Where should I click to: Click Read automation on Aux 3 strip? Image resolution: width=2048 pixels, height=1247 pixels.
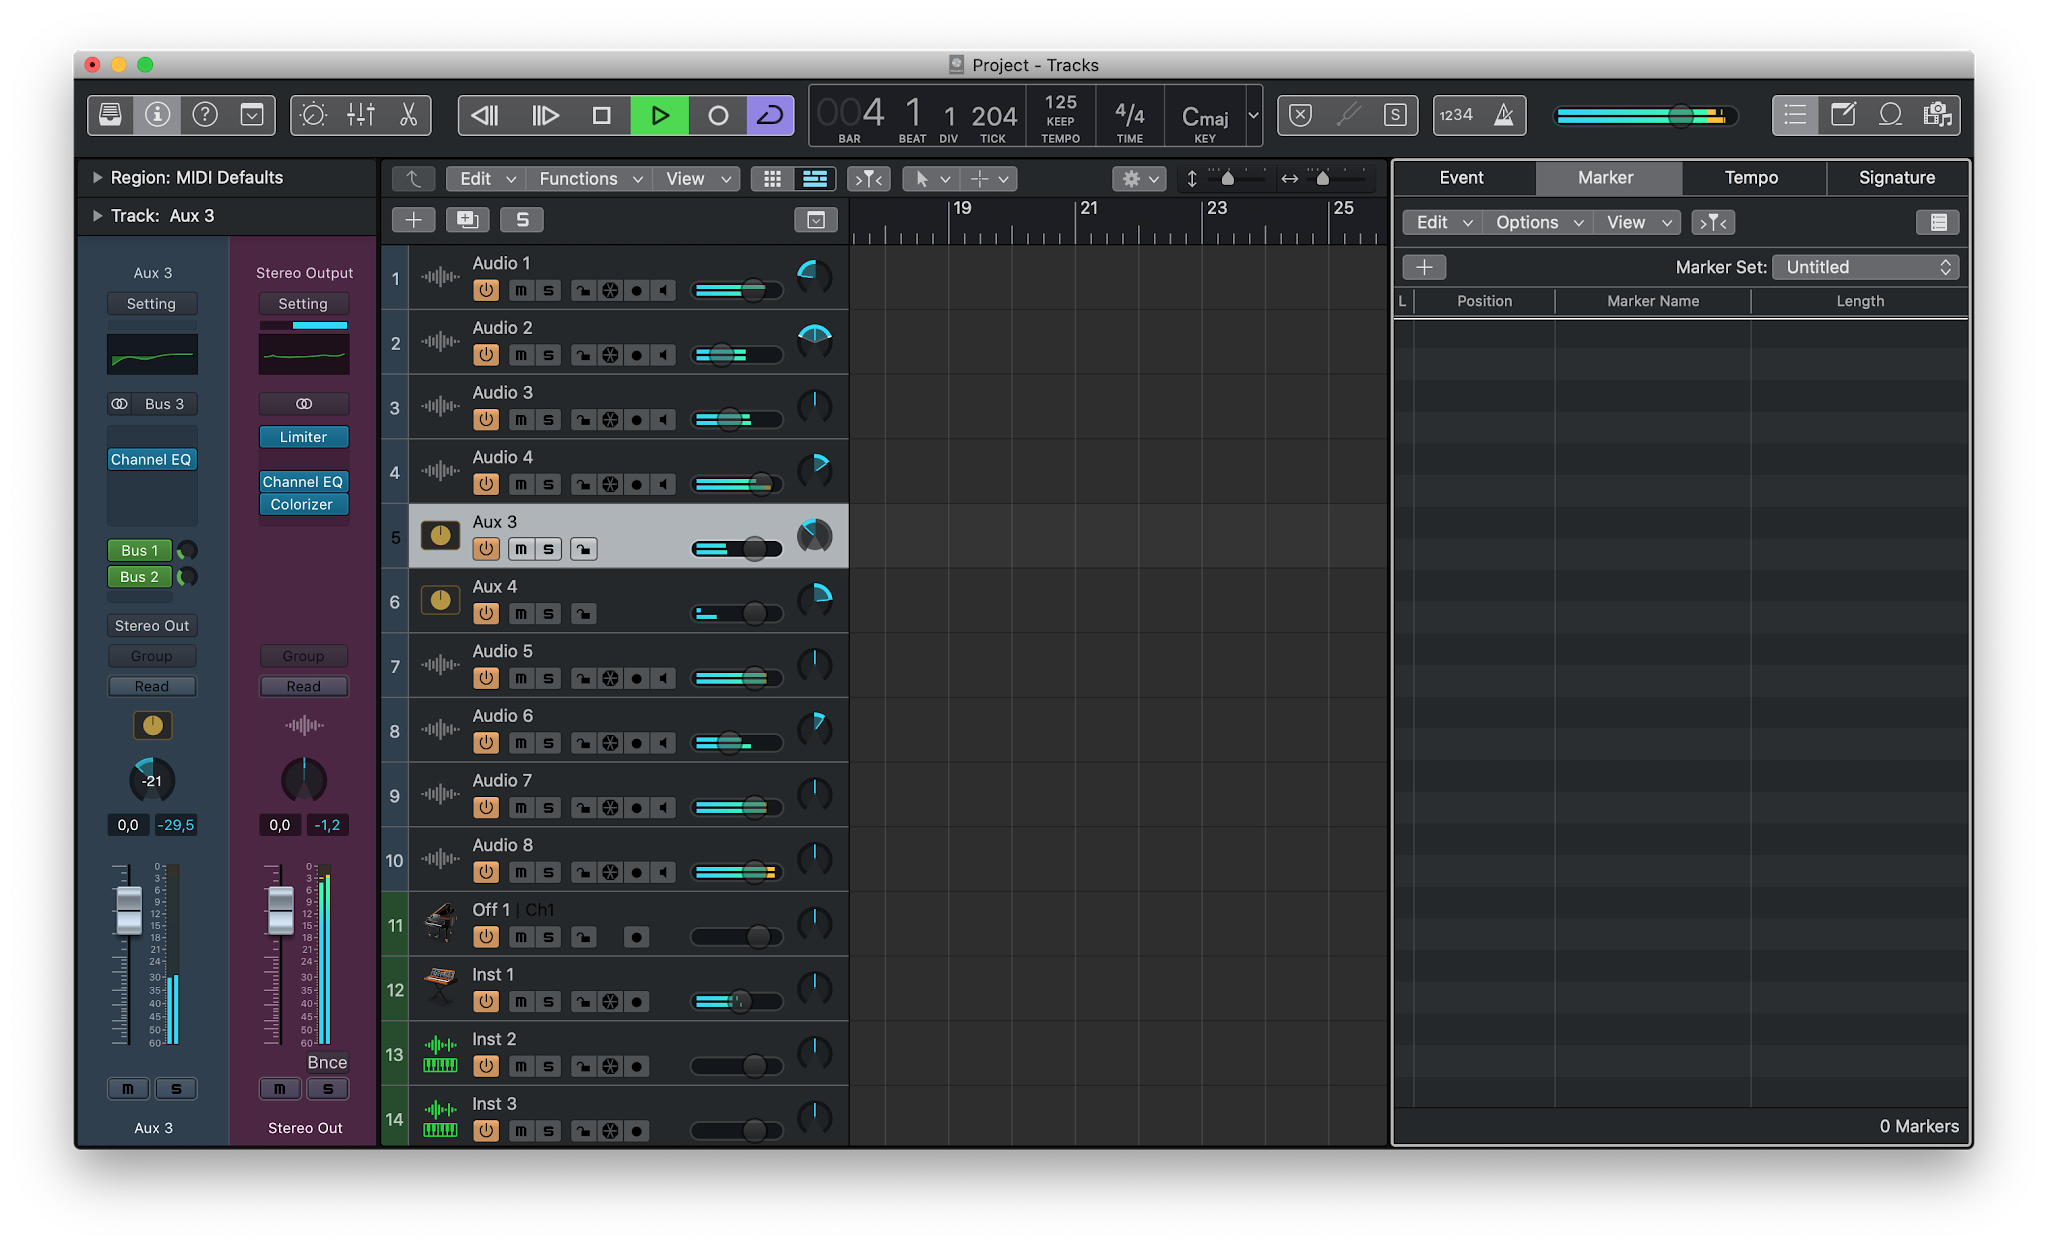tap(152, 687)
